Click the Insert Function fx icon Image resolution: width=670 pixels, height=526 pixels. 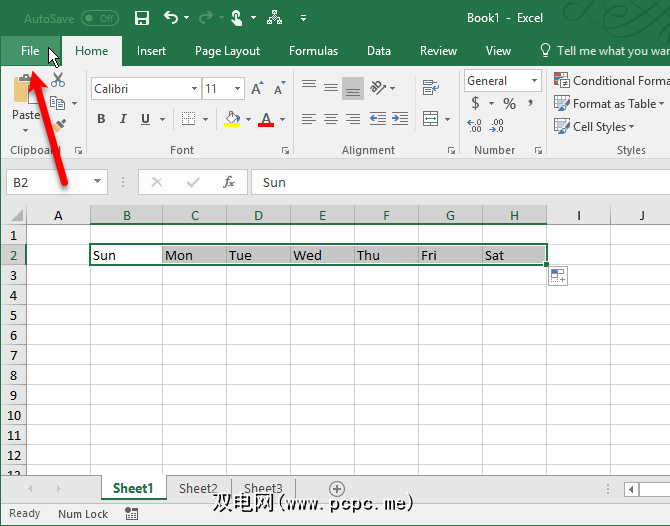[229, 182]
